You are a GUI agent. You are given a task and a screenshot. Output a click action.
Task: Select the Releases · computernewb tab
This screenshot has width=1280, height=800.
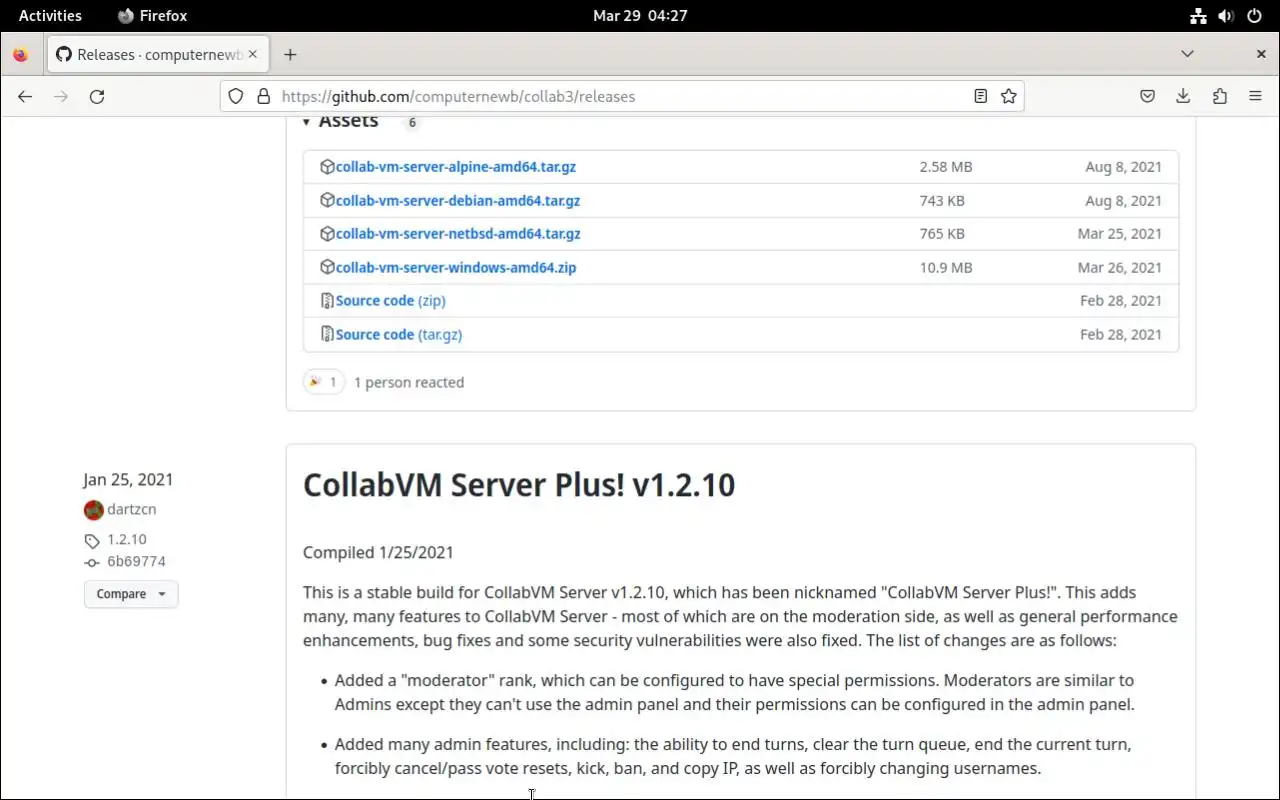pos(158,54)
